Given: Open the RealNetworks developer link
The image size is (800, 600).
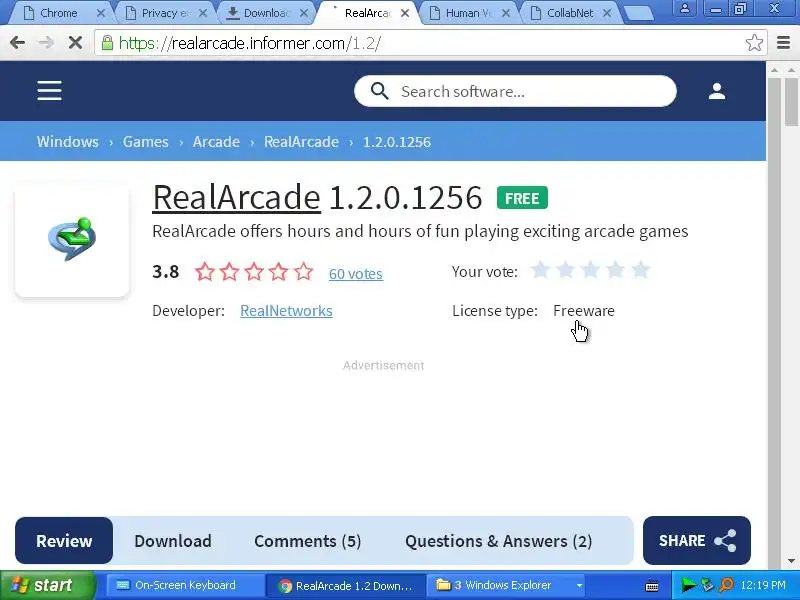Looking at the screenshot, I should coord(286,311).
